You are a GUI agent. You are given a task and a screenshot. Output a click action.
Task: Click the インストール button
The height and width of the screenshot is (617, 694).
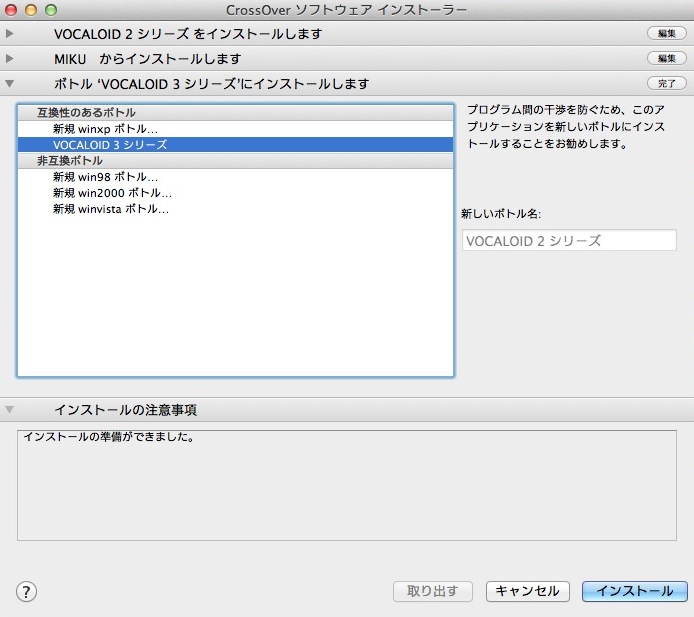[x=635, y=591]
